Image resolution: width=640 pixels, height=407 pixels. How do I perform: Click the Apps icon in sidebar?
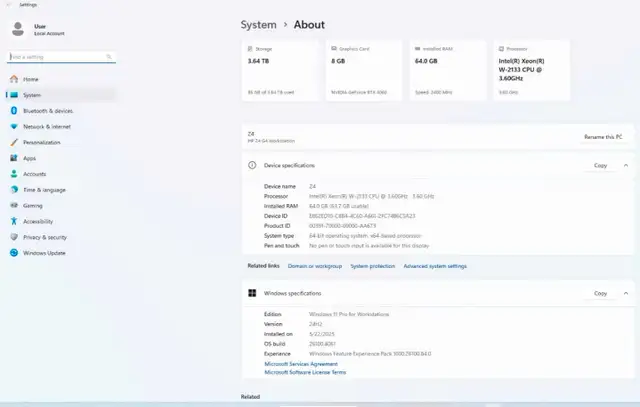(14, 158)
